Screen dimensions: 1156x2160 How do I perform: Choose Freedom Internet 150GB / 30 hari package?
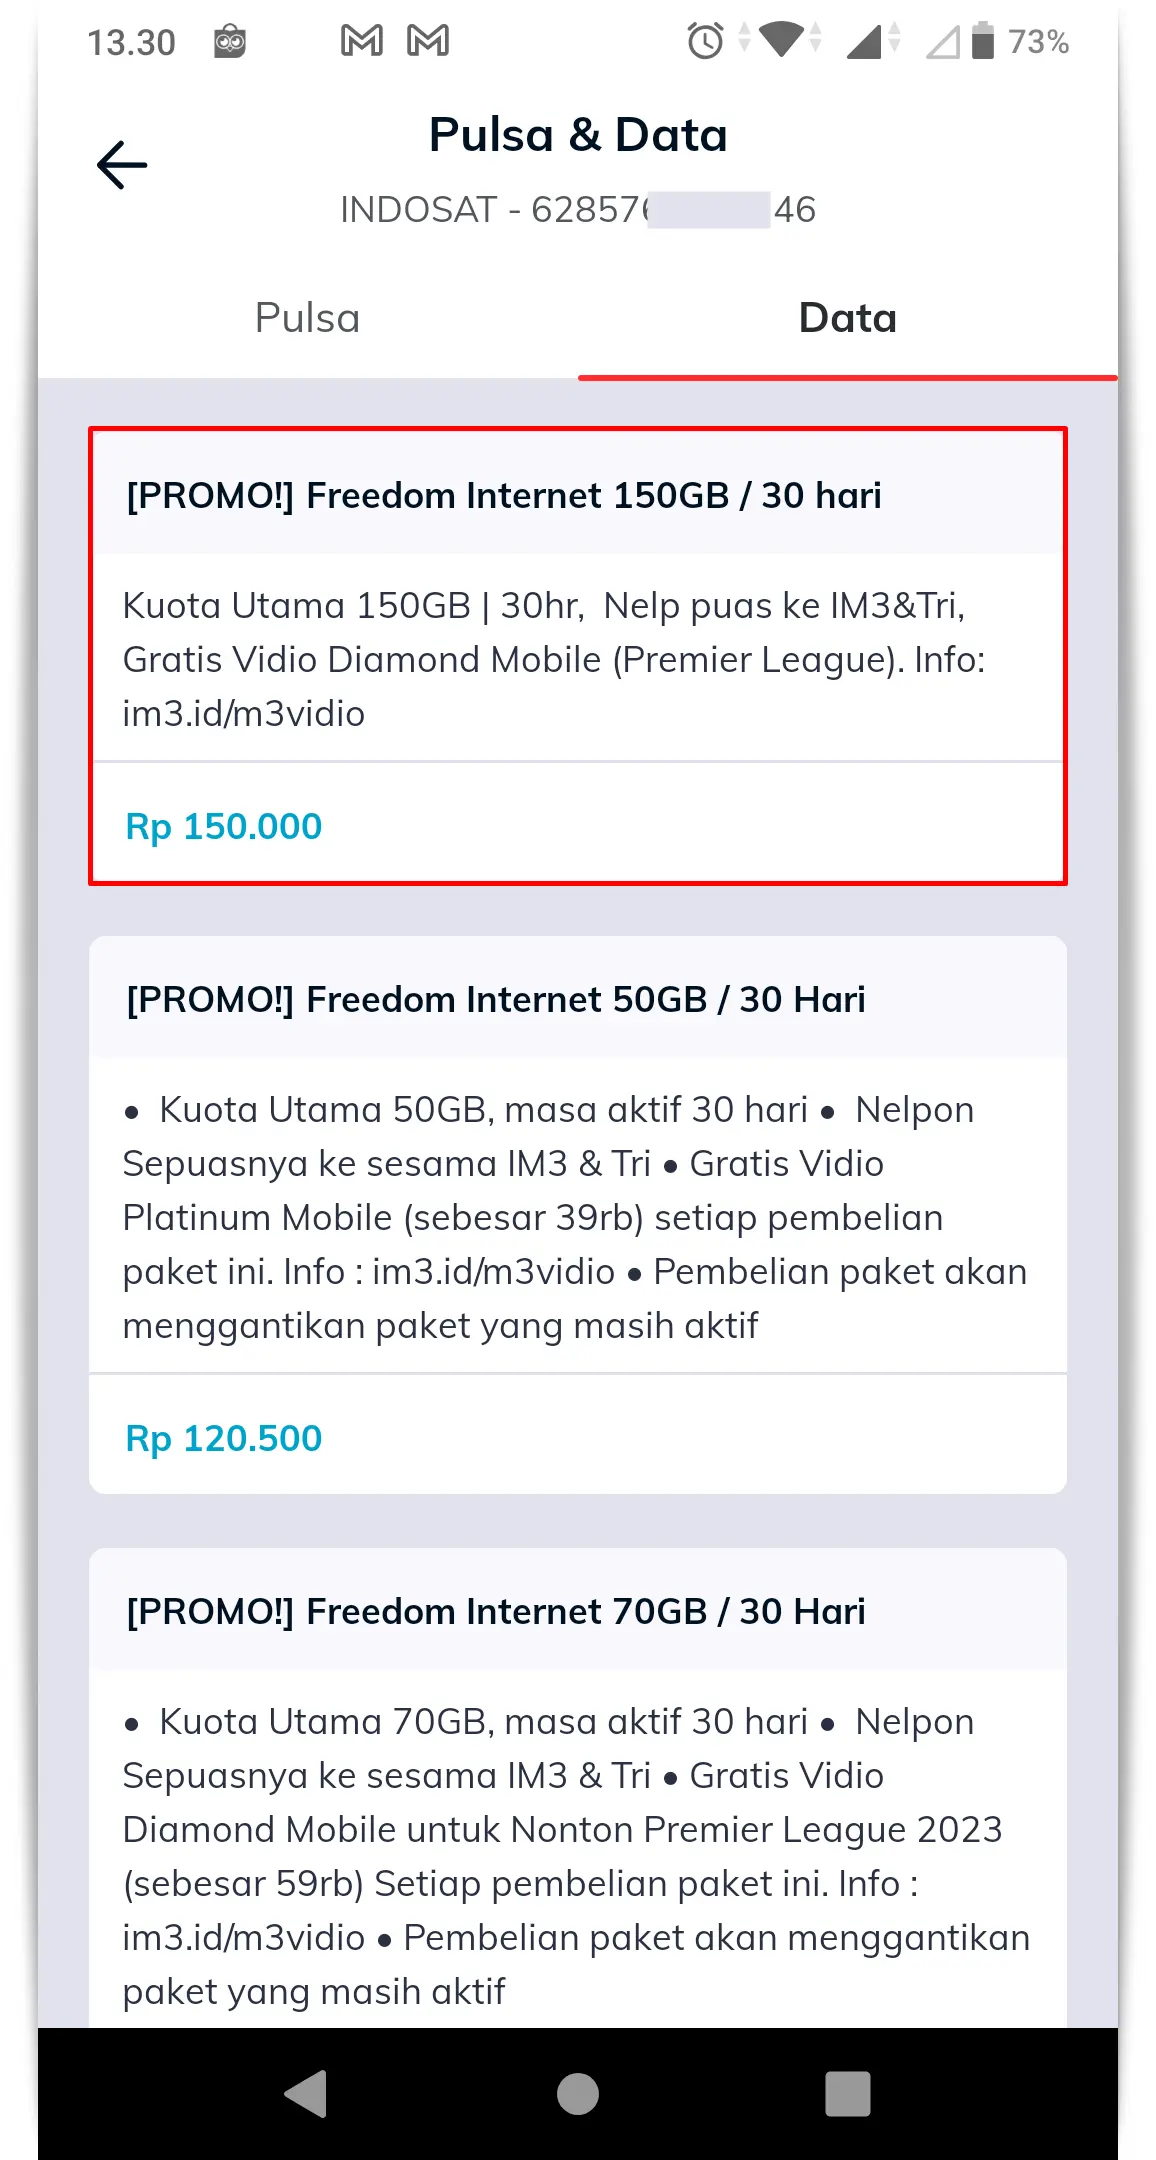pyautogui.click(x=504, y=496)
